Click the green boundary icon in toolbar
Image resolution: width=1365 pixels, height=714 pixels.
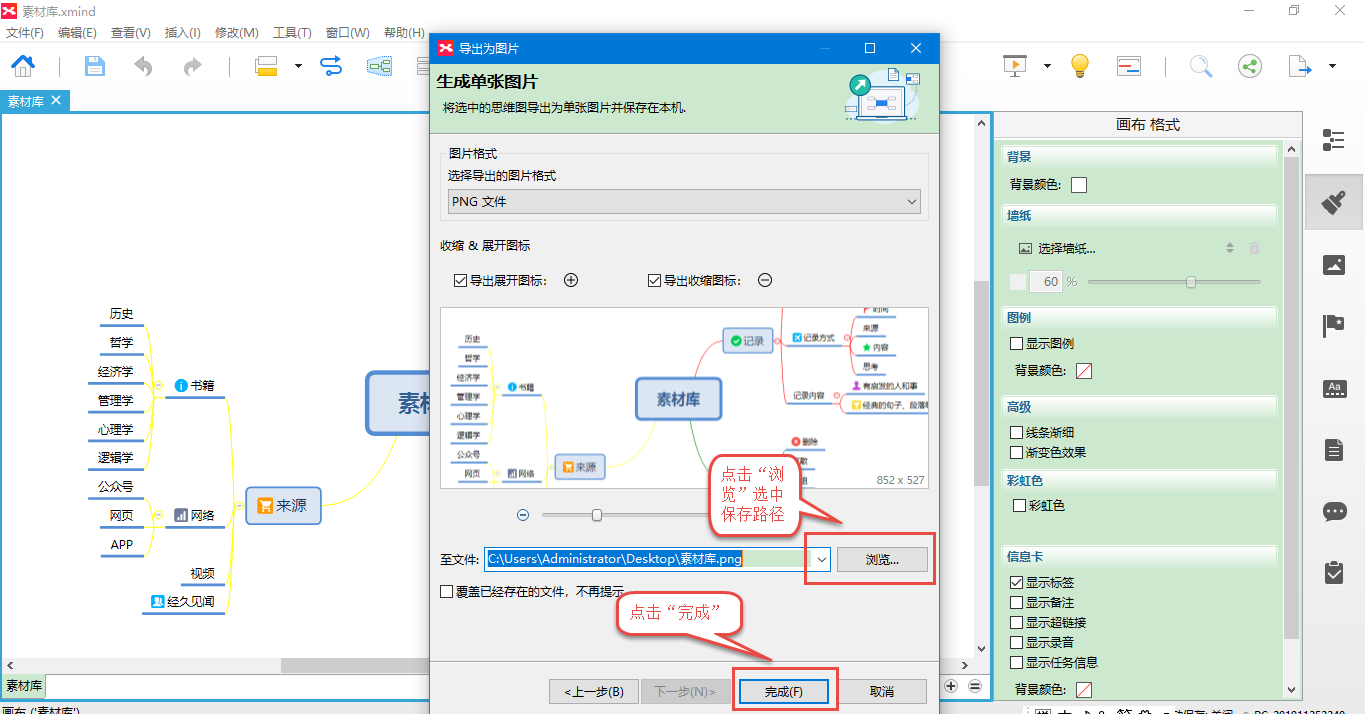click(379, 66)
